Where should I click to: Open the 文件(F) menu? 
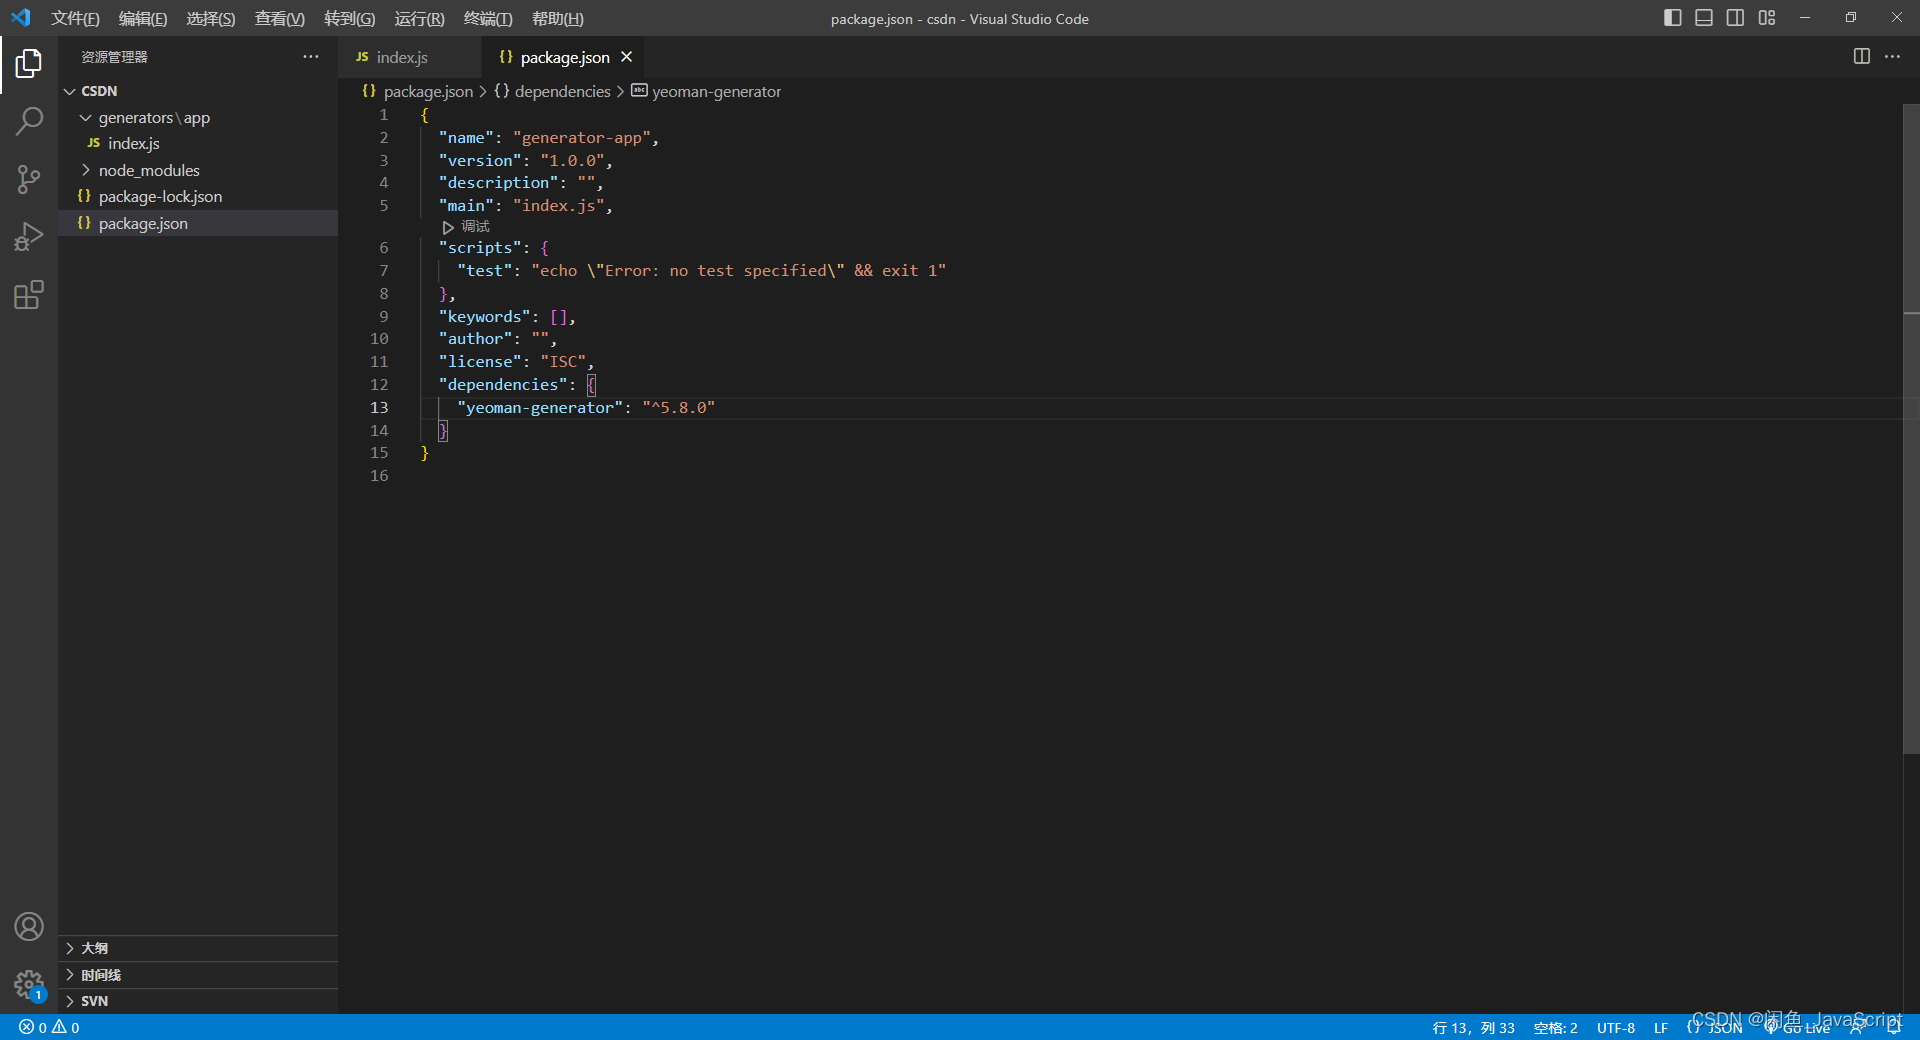click(x=75, y=19)
